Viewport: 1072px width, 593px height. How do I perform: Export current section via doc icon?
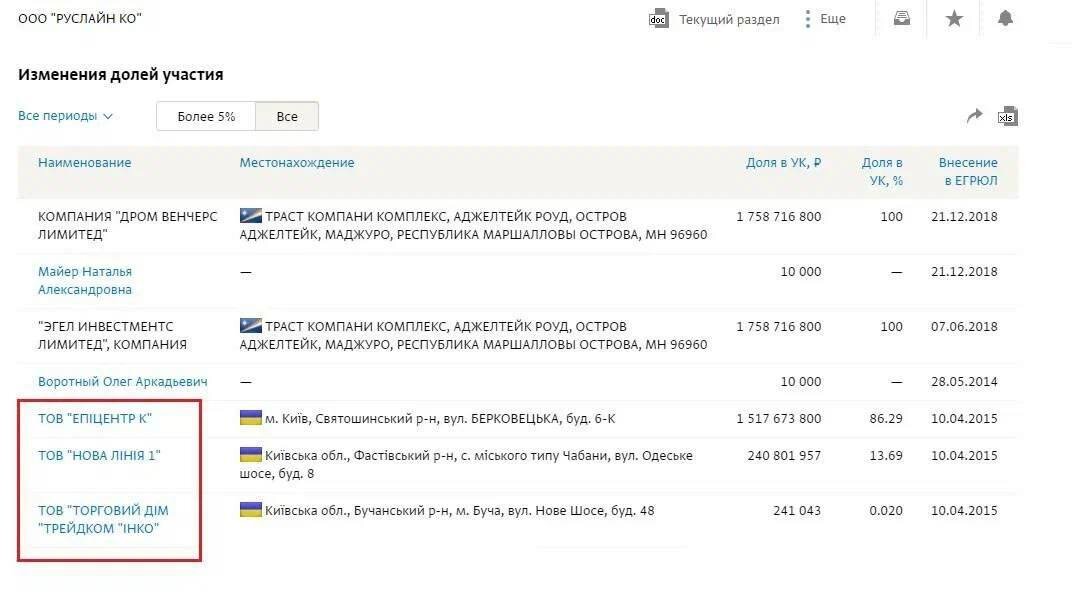658,19
